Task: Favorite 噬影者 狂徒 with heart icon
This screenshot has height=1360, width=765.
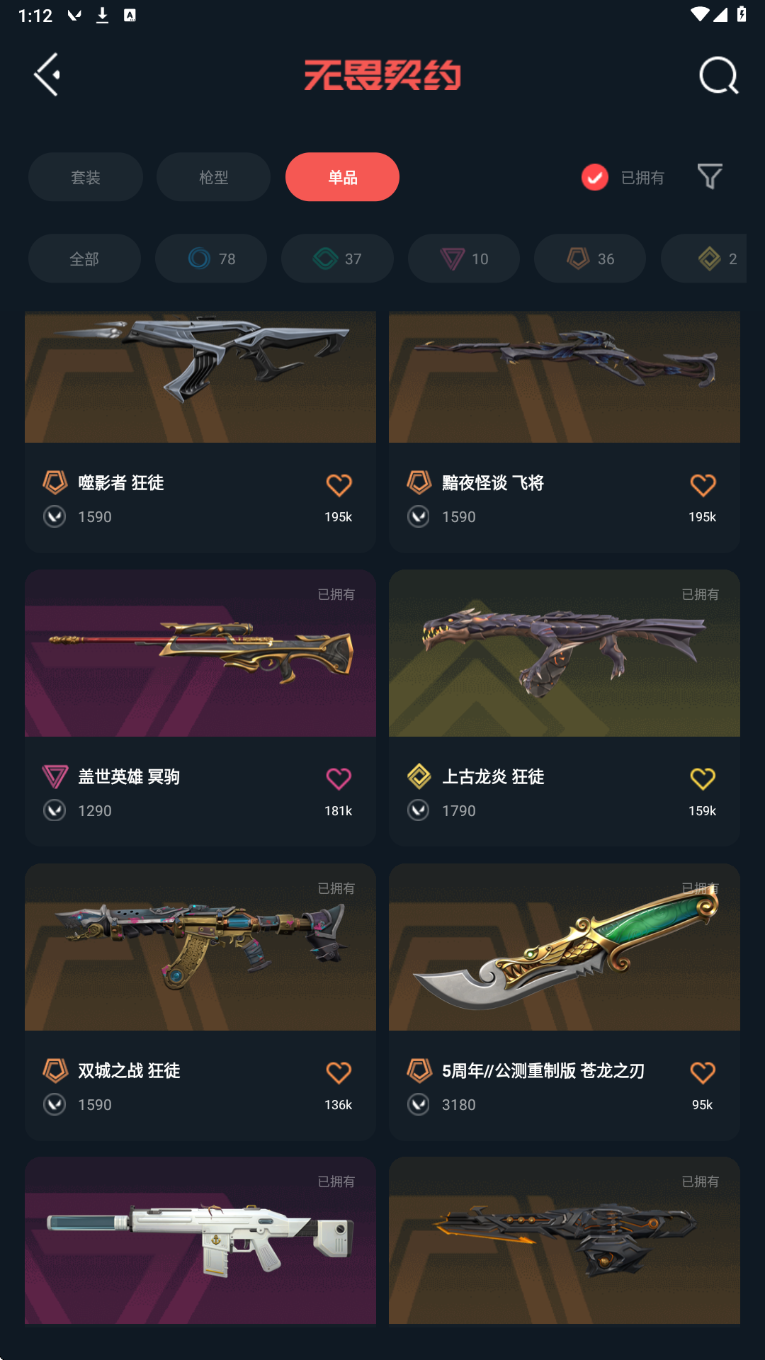Action: click(x=339, y=485)
